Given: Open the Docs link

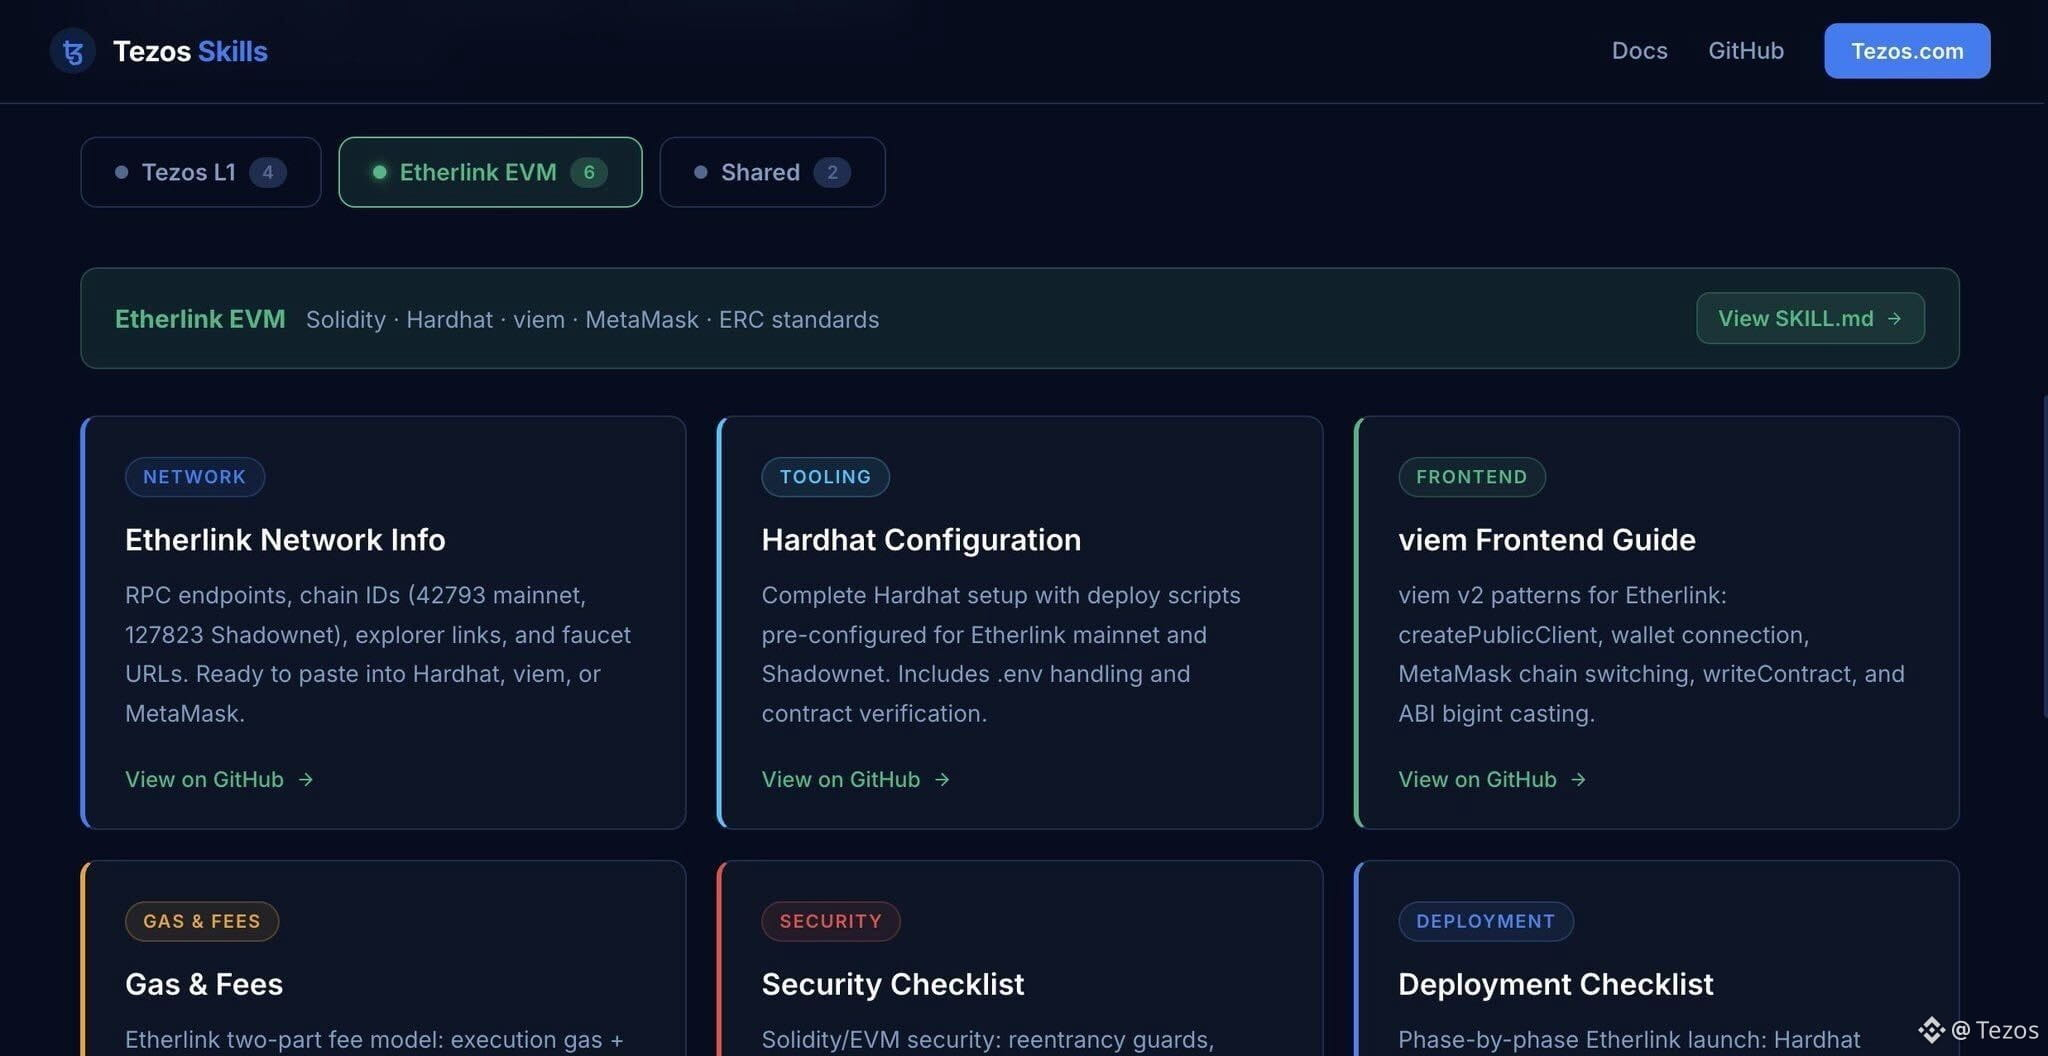Looking at the screenshot, I should point(1639,51).
